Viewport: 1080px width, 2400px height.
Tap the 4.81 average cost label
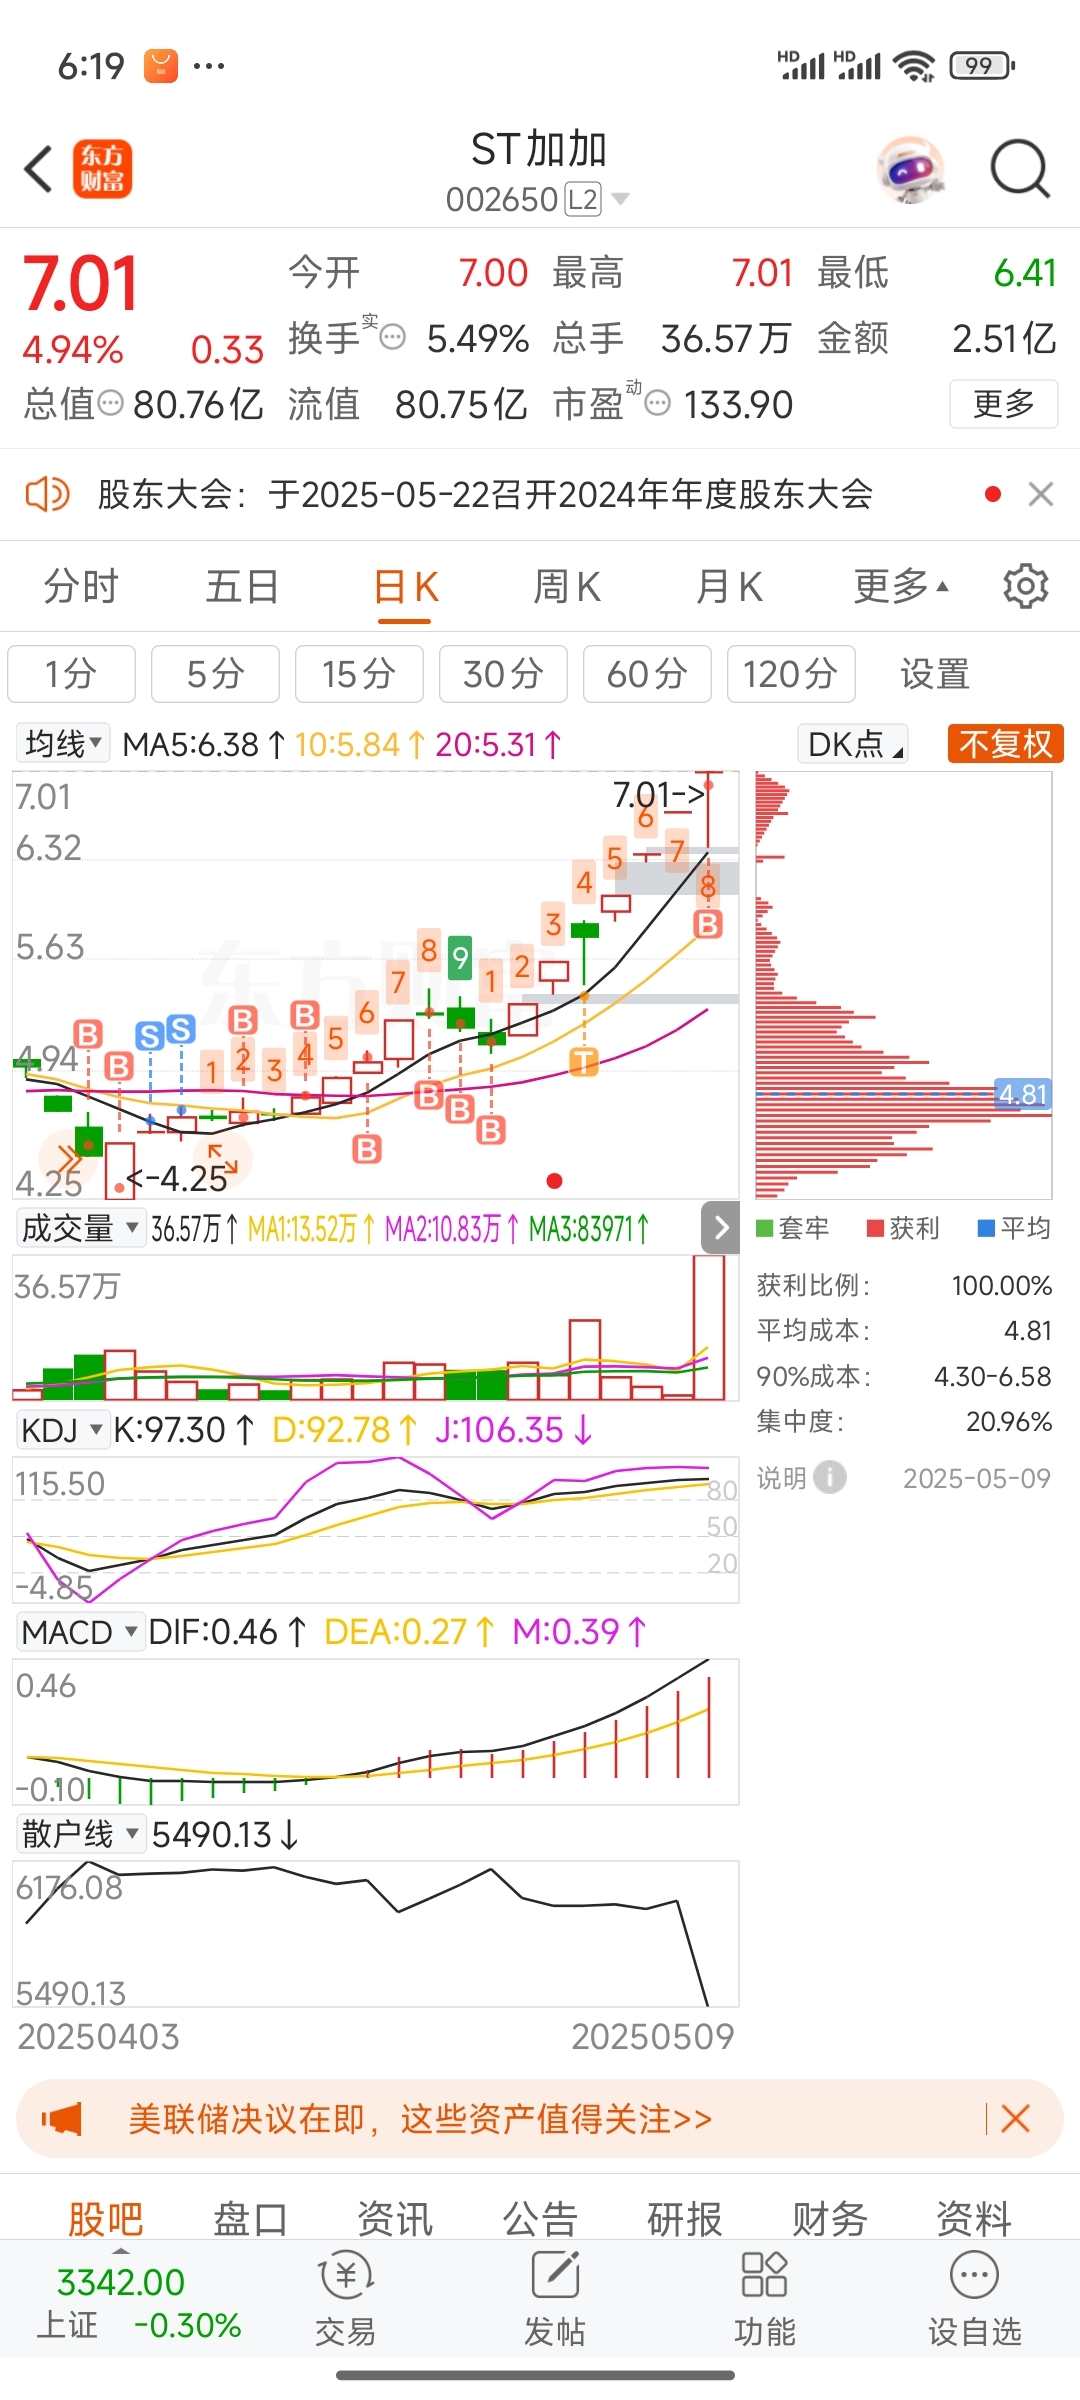(x=1022, y=1094)
